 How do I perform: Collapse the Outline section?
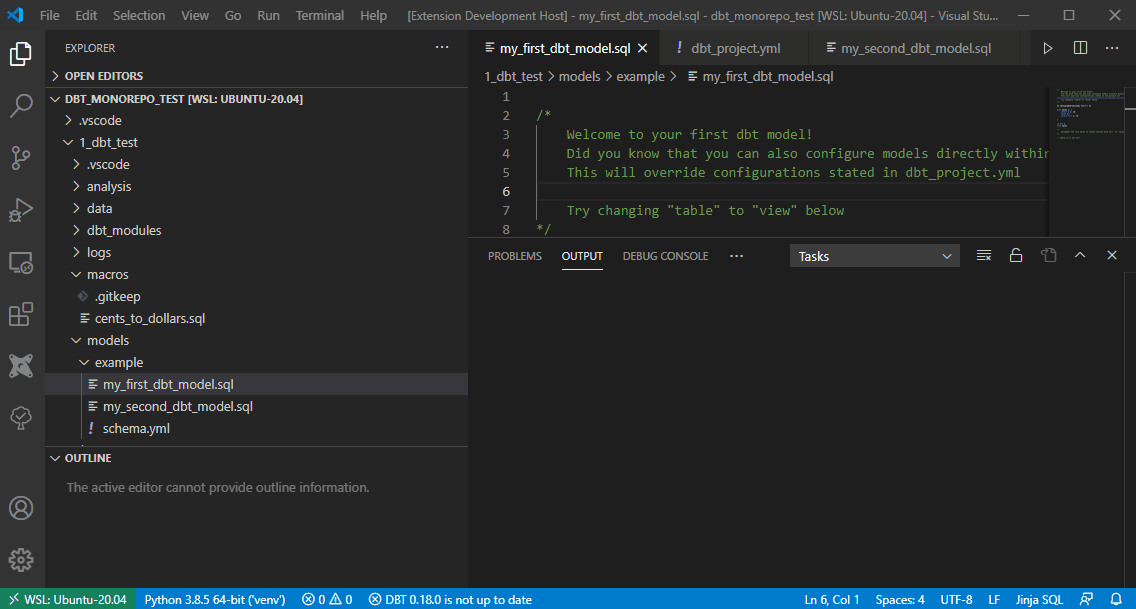tap(256, 458)
